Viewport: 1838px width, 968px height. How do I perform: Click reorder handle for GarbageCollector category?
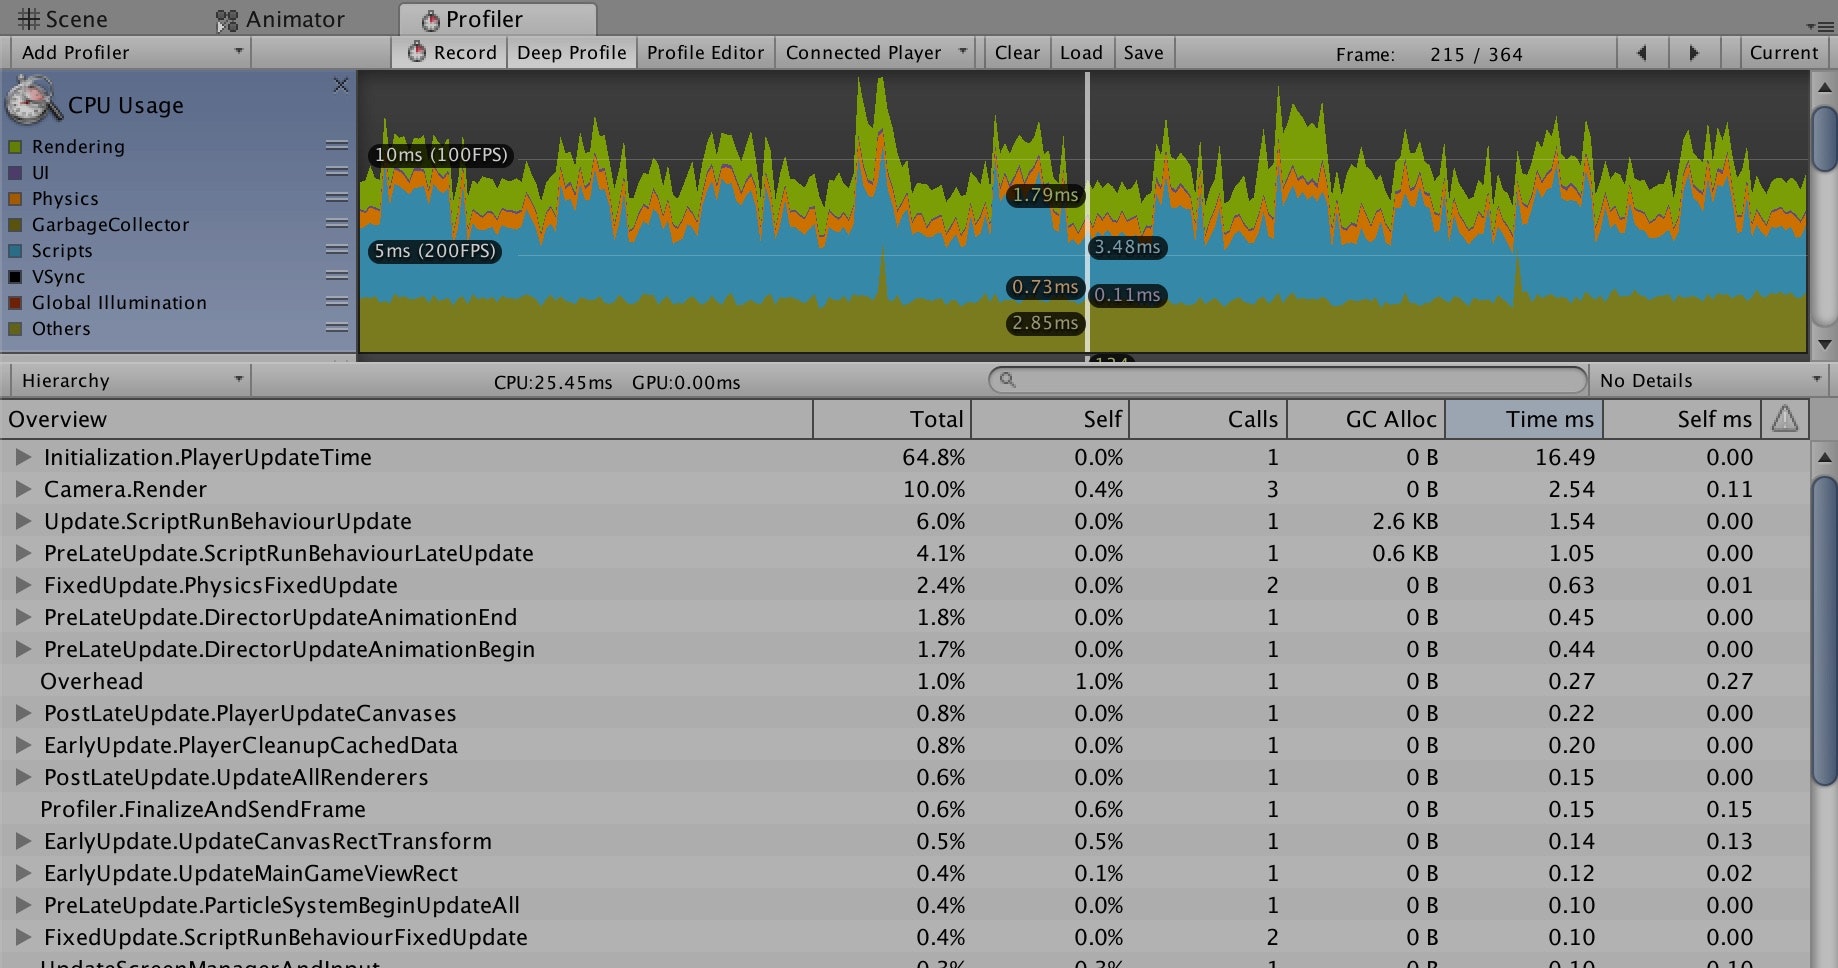tap(337, 224)
